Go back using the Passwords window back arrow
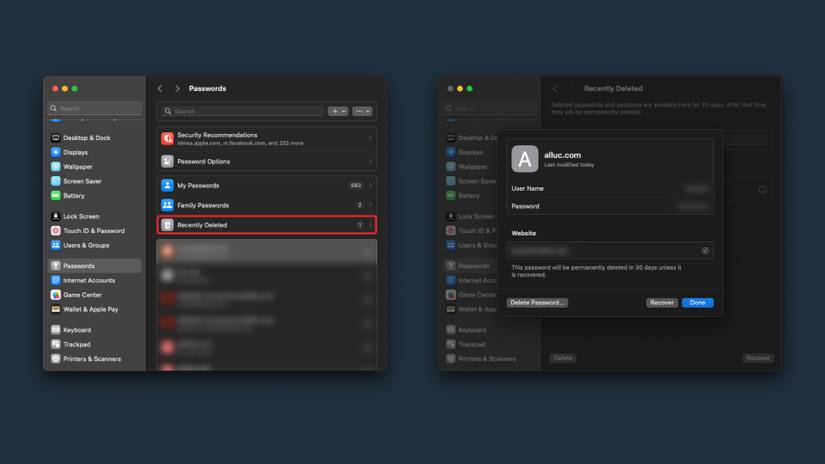Image resolution: width=825 pixels, height=464 pixels. (x=160, y=88)
